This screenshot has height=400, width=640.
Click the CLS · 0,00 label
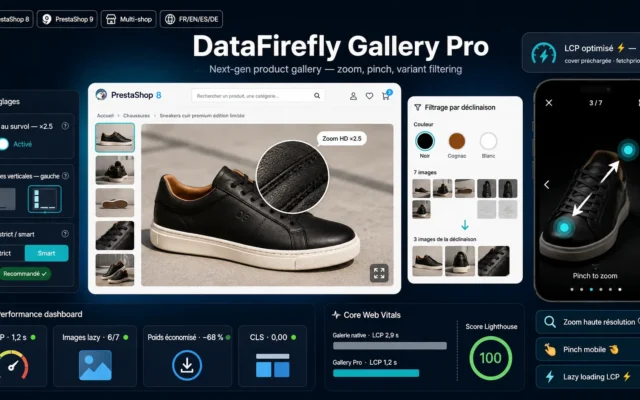click(x=268, y=338)
